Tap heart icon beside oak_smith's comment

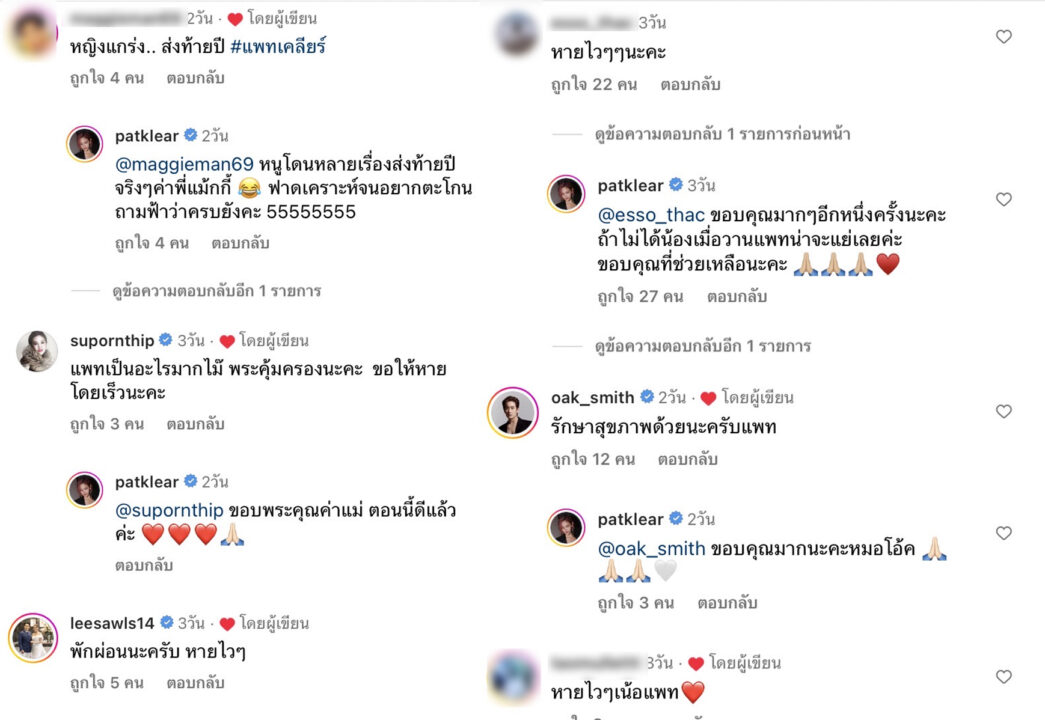[1004, 411]
